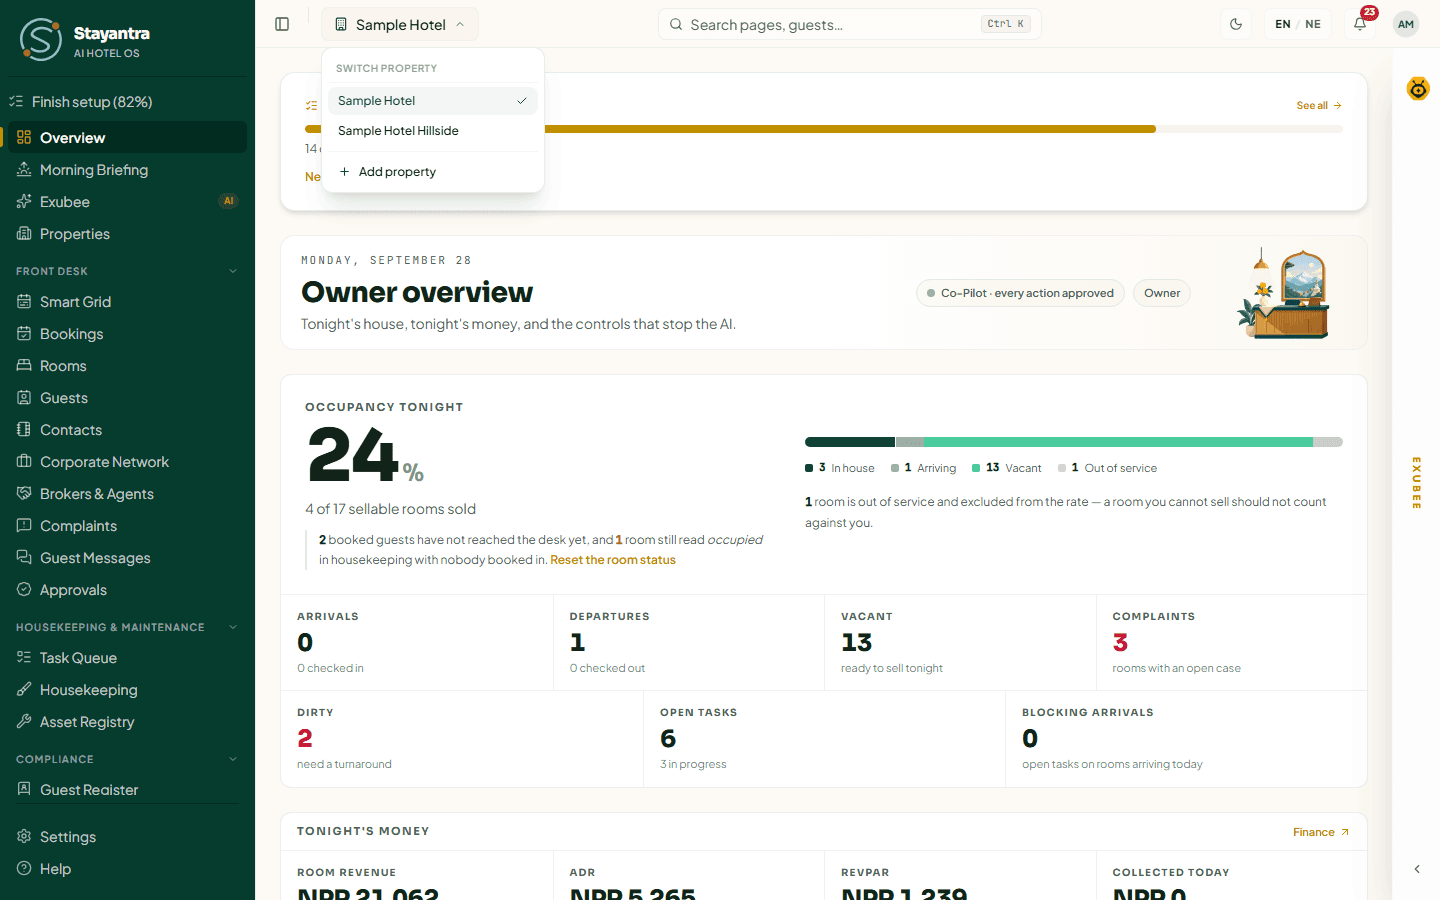Go to Bookings page
1440x900 pixels.
pyautogui.click(x=127, y=334)
